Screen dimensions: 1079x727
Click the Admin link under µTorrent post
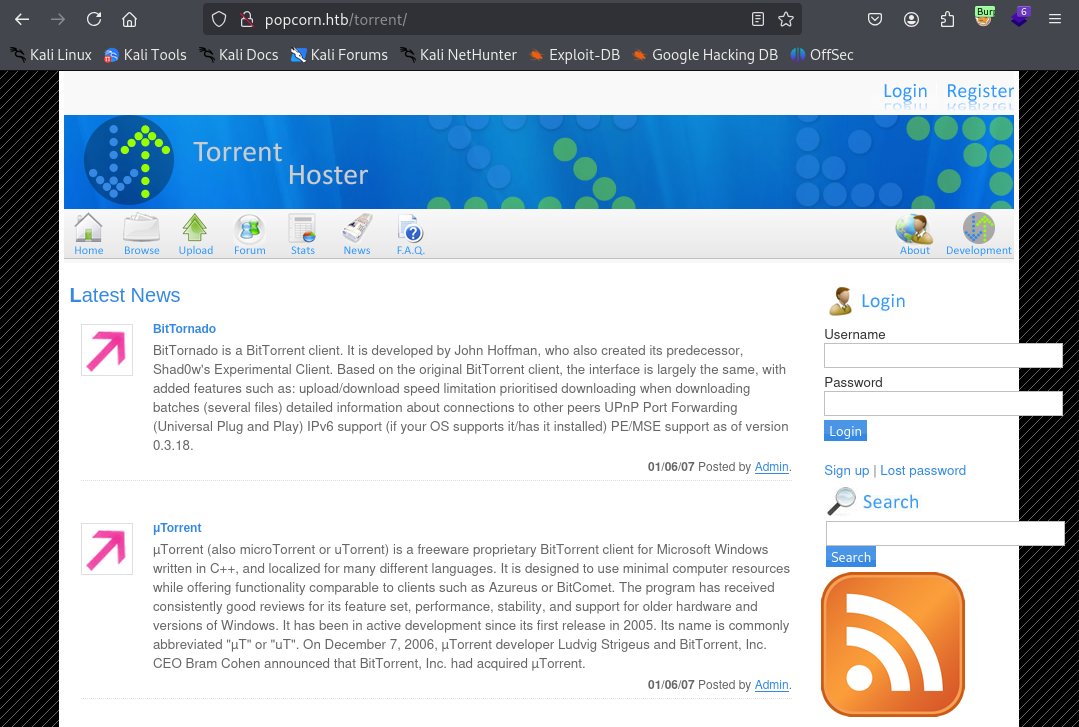[x=771, y=685]
